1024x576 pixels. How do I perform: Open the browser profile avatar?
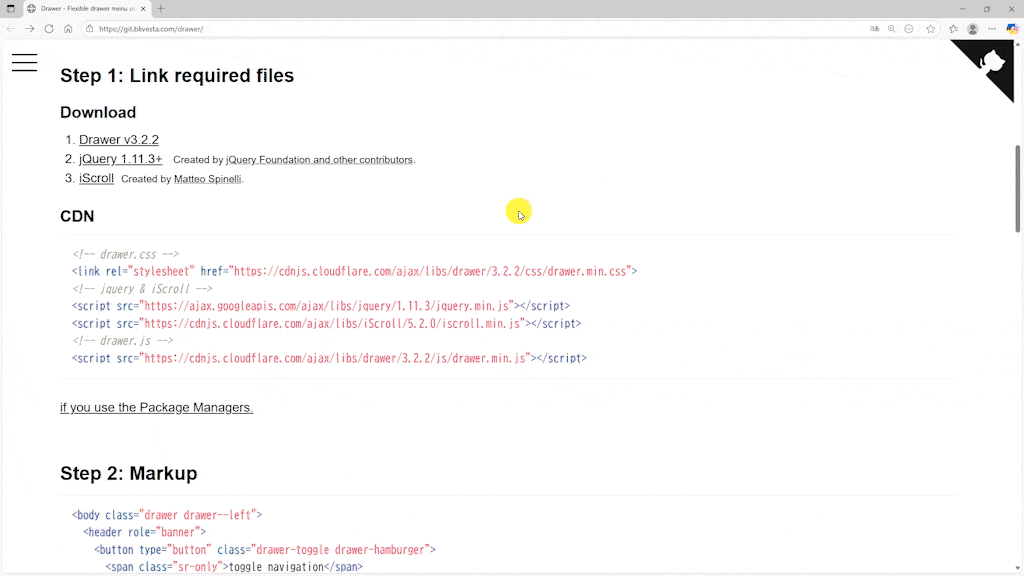click(x=972, y=29)
